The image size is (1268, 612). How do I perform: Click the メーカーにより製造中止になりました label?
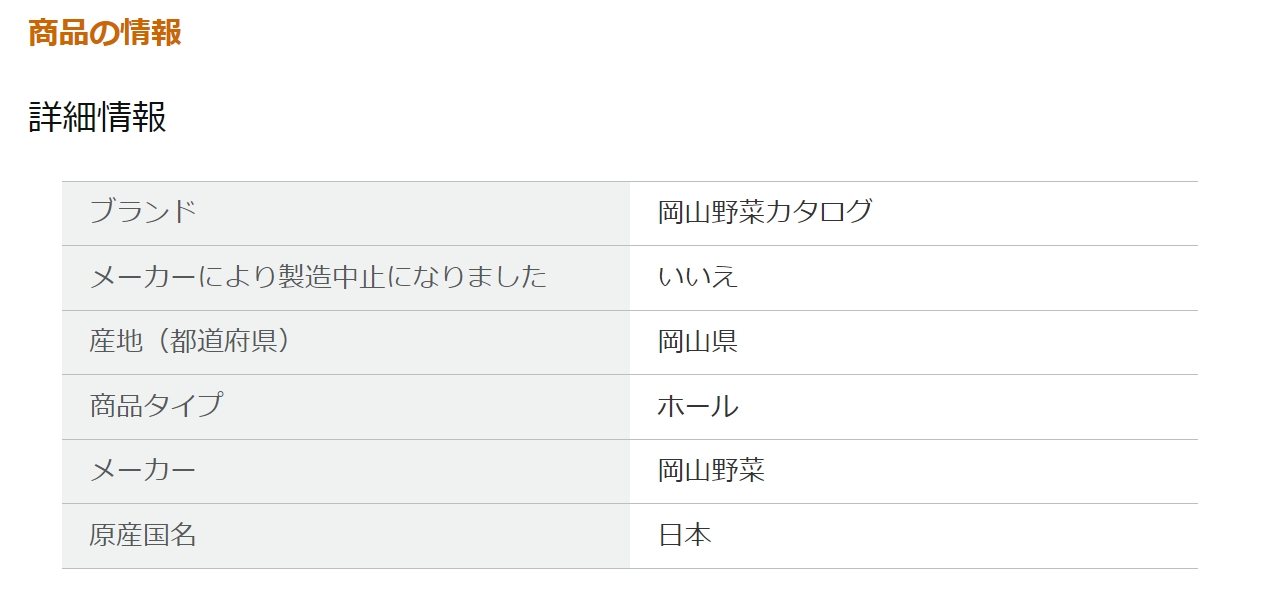click(x=318, y=277)
